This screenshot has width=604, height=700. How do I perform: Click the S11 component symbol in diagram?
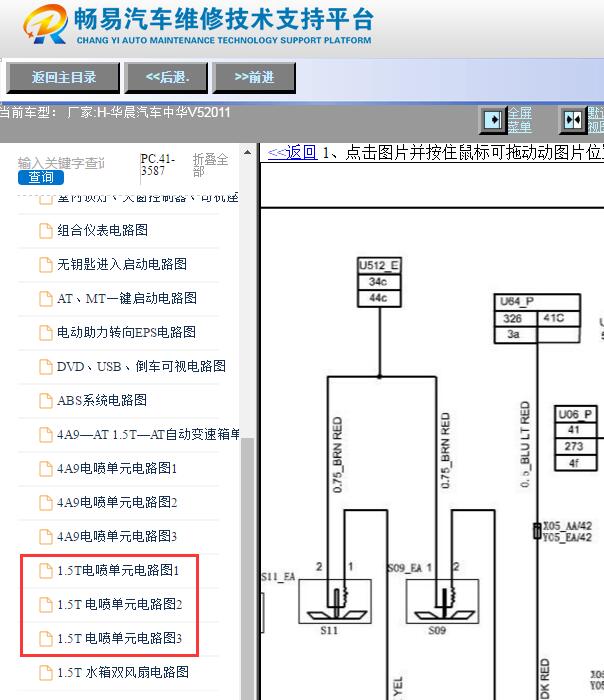point(335,601)
